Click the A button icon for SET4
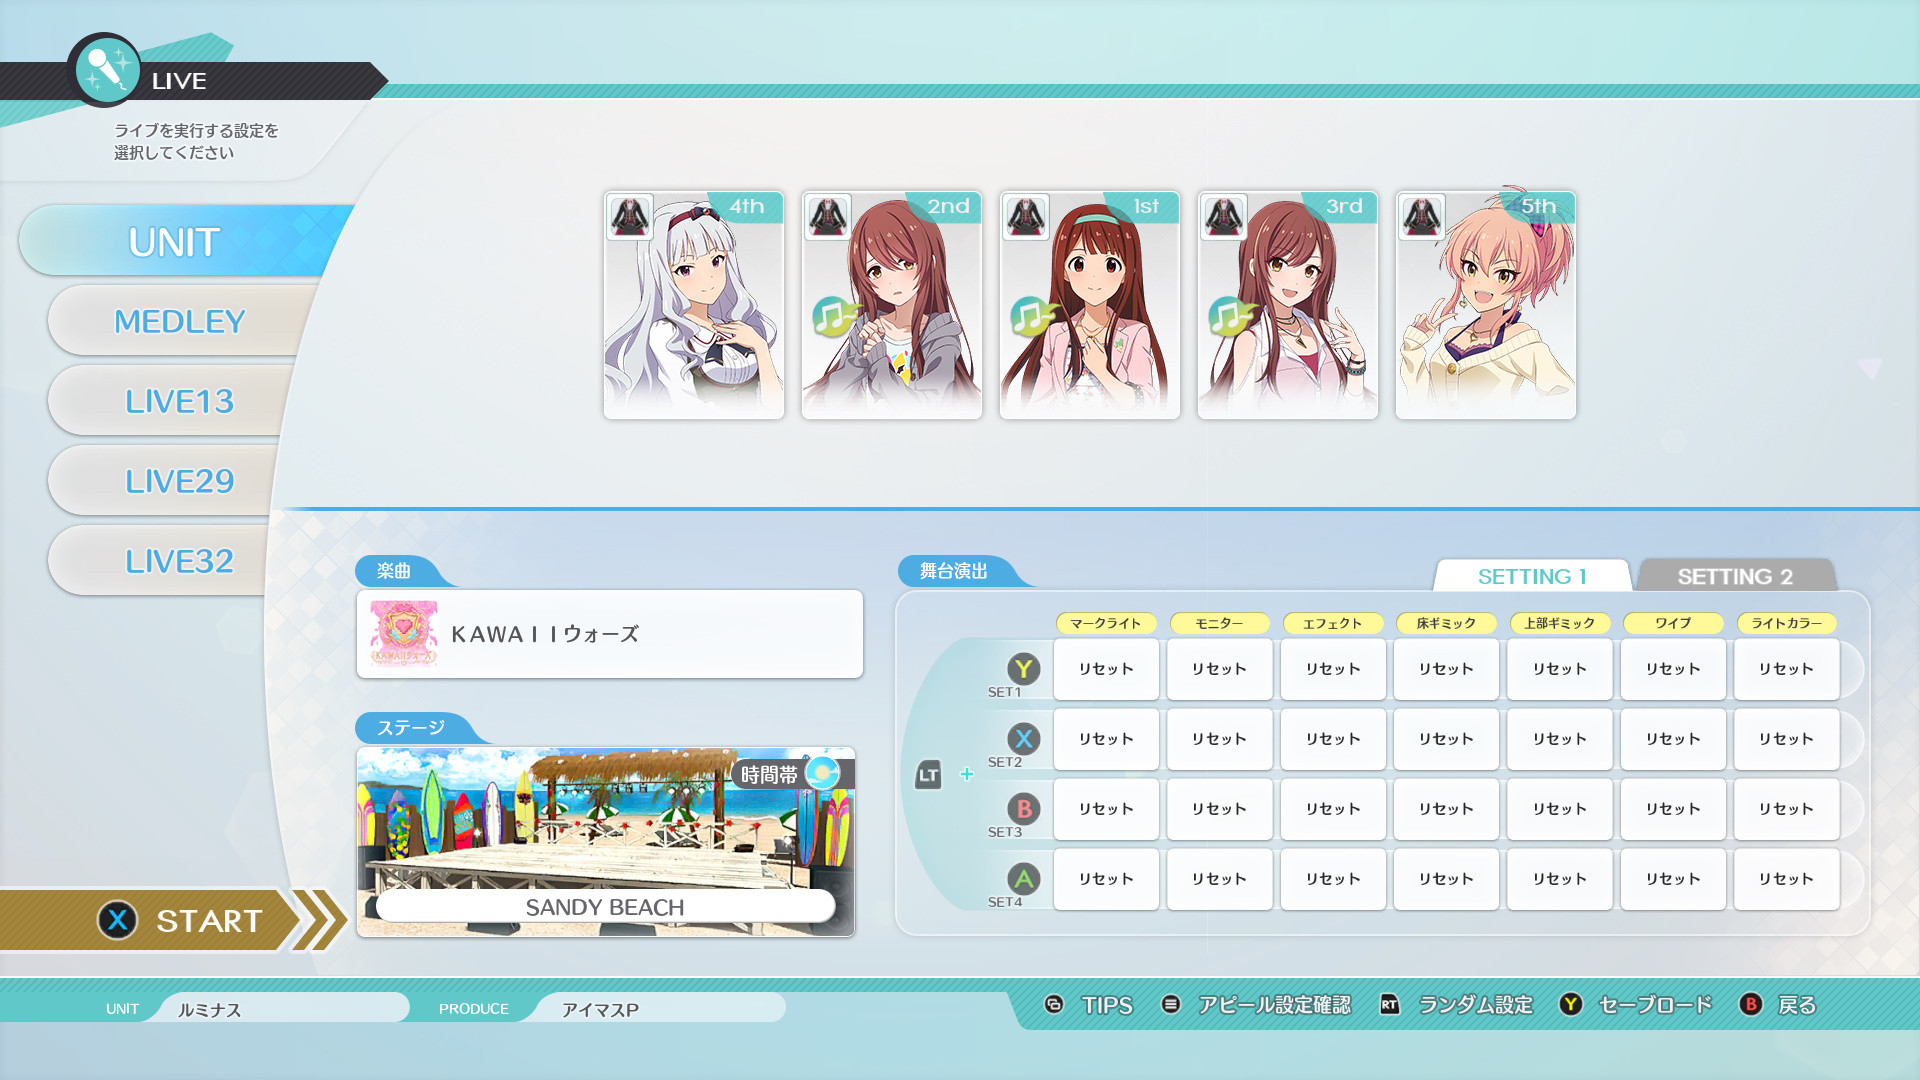 pos(1023,879)
